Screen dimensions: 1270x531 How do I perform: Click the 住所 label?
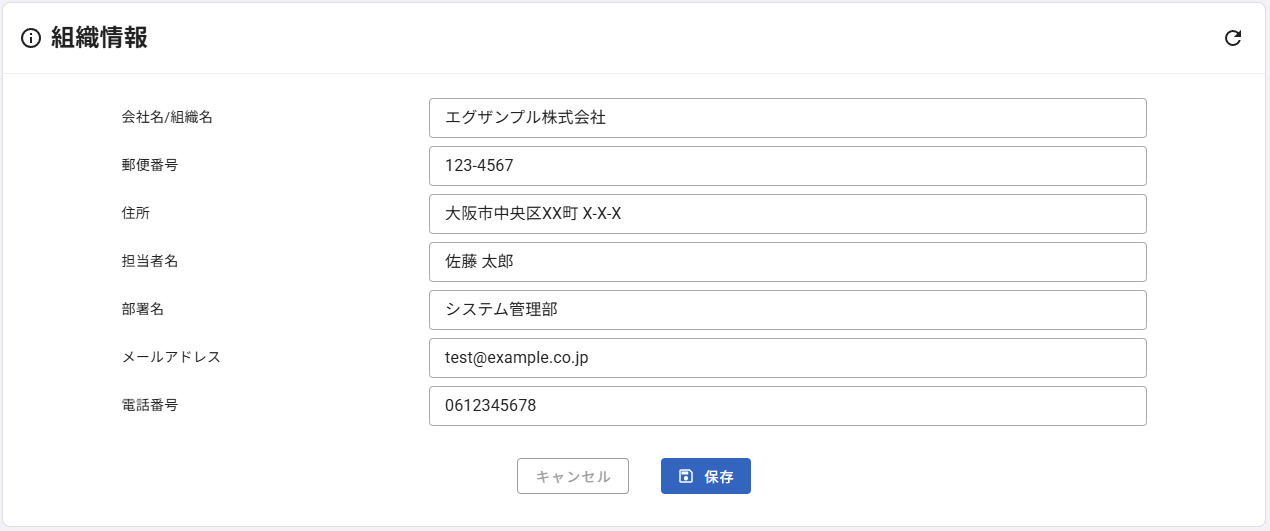pos(136,213)
